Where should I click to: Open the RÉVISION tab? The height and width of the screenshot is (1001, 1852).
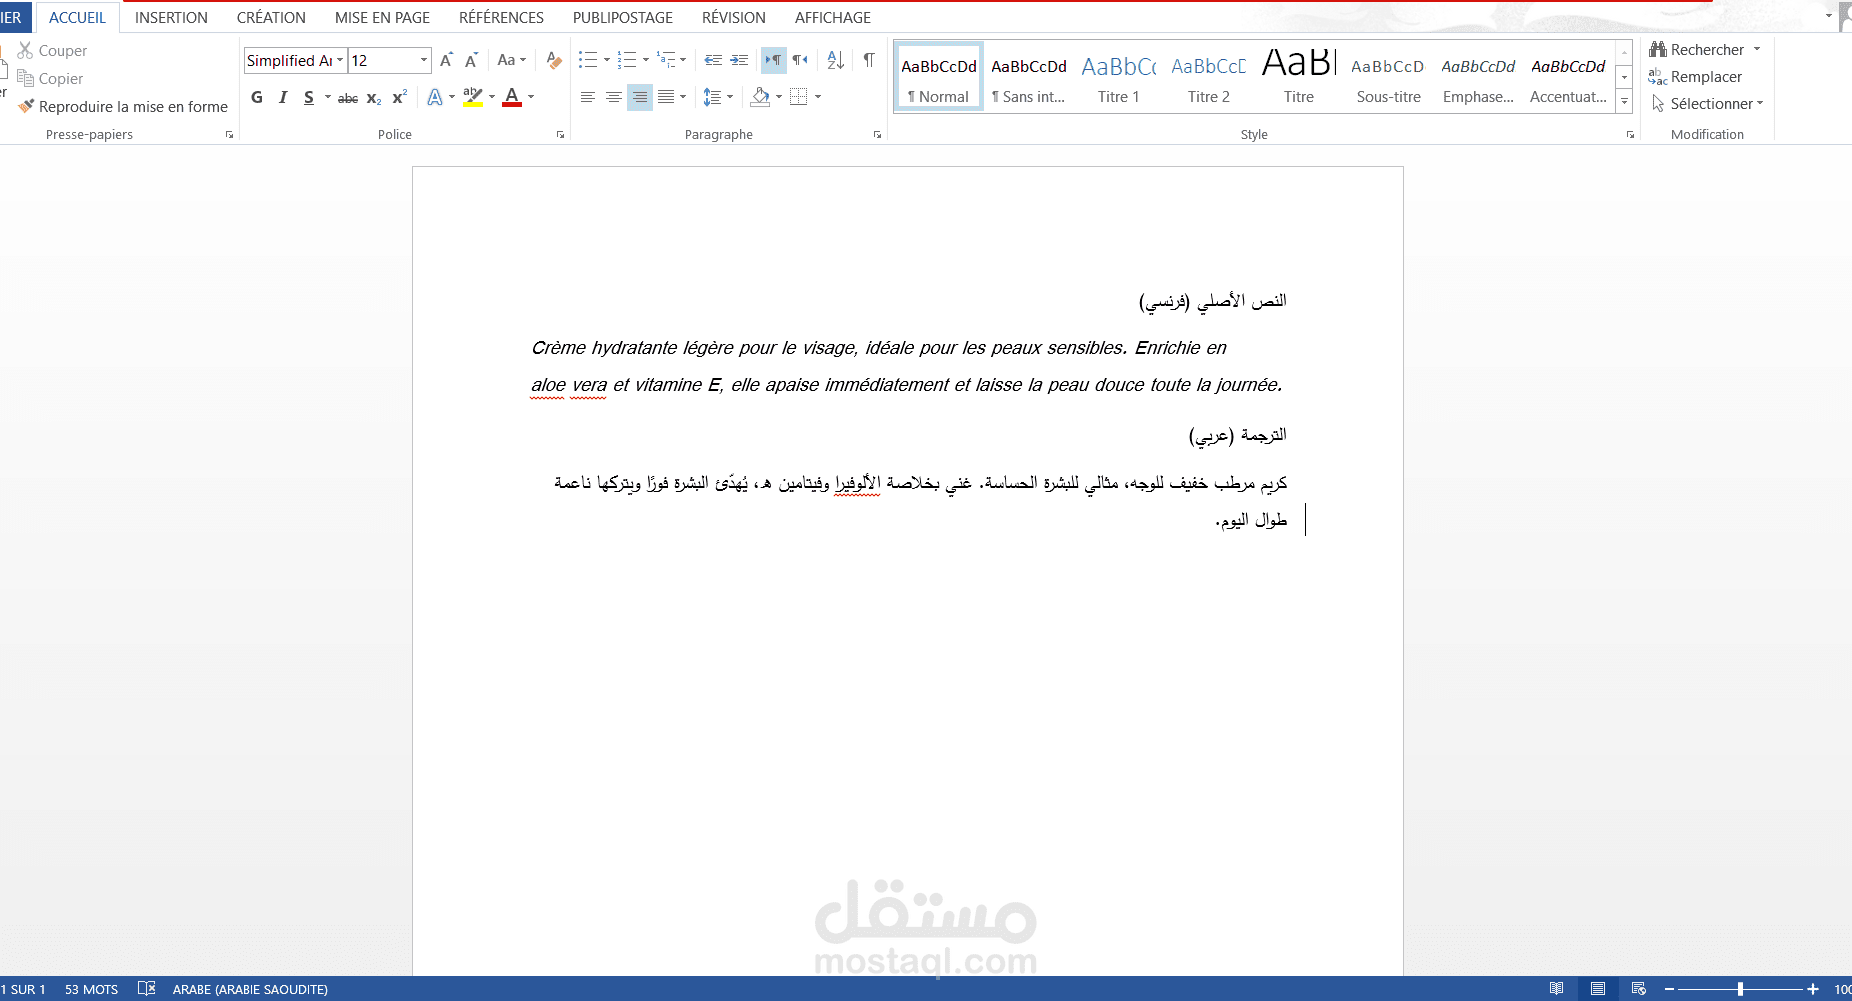pyautogui.click(x=733, y=18)
